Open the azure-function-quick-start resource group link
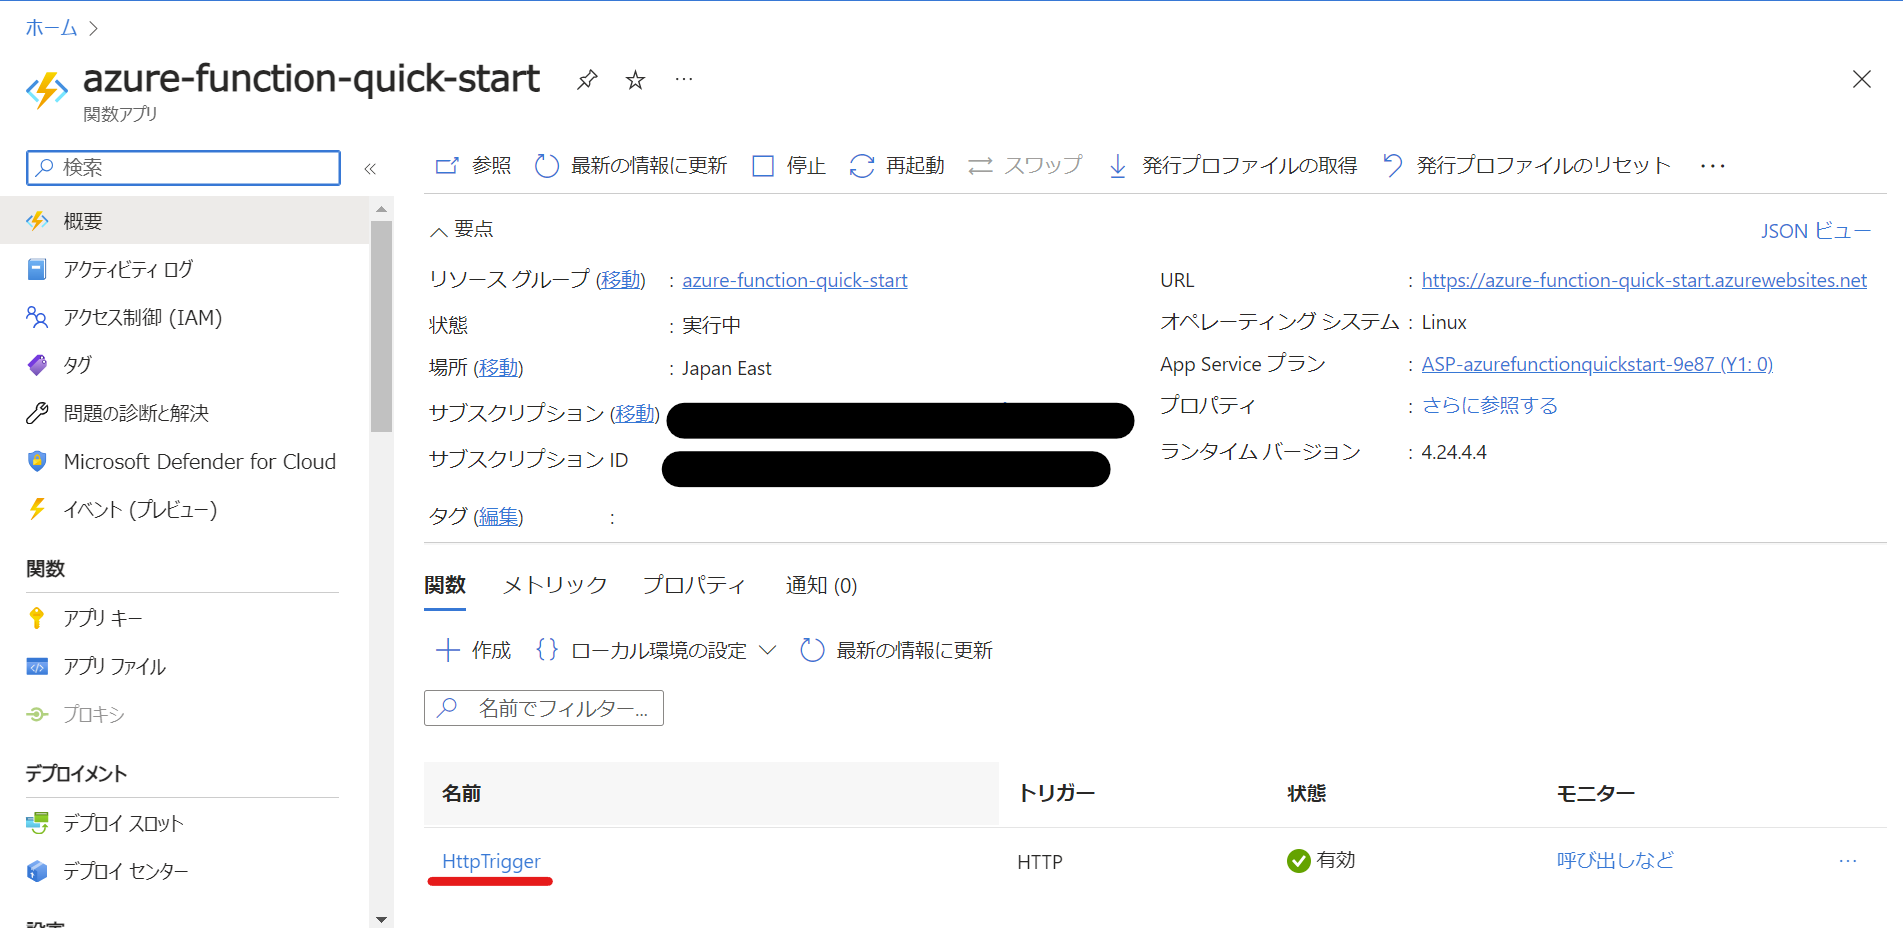This screenshot has height=928, width=1903. click(795, 280)
